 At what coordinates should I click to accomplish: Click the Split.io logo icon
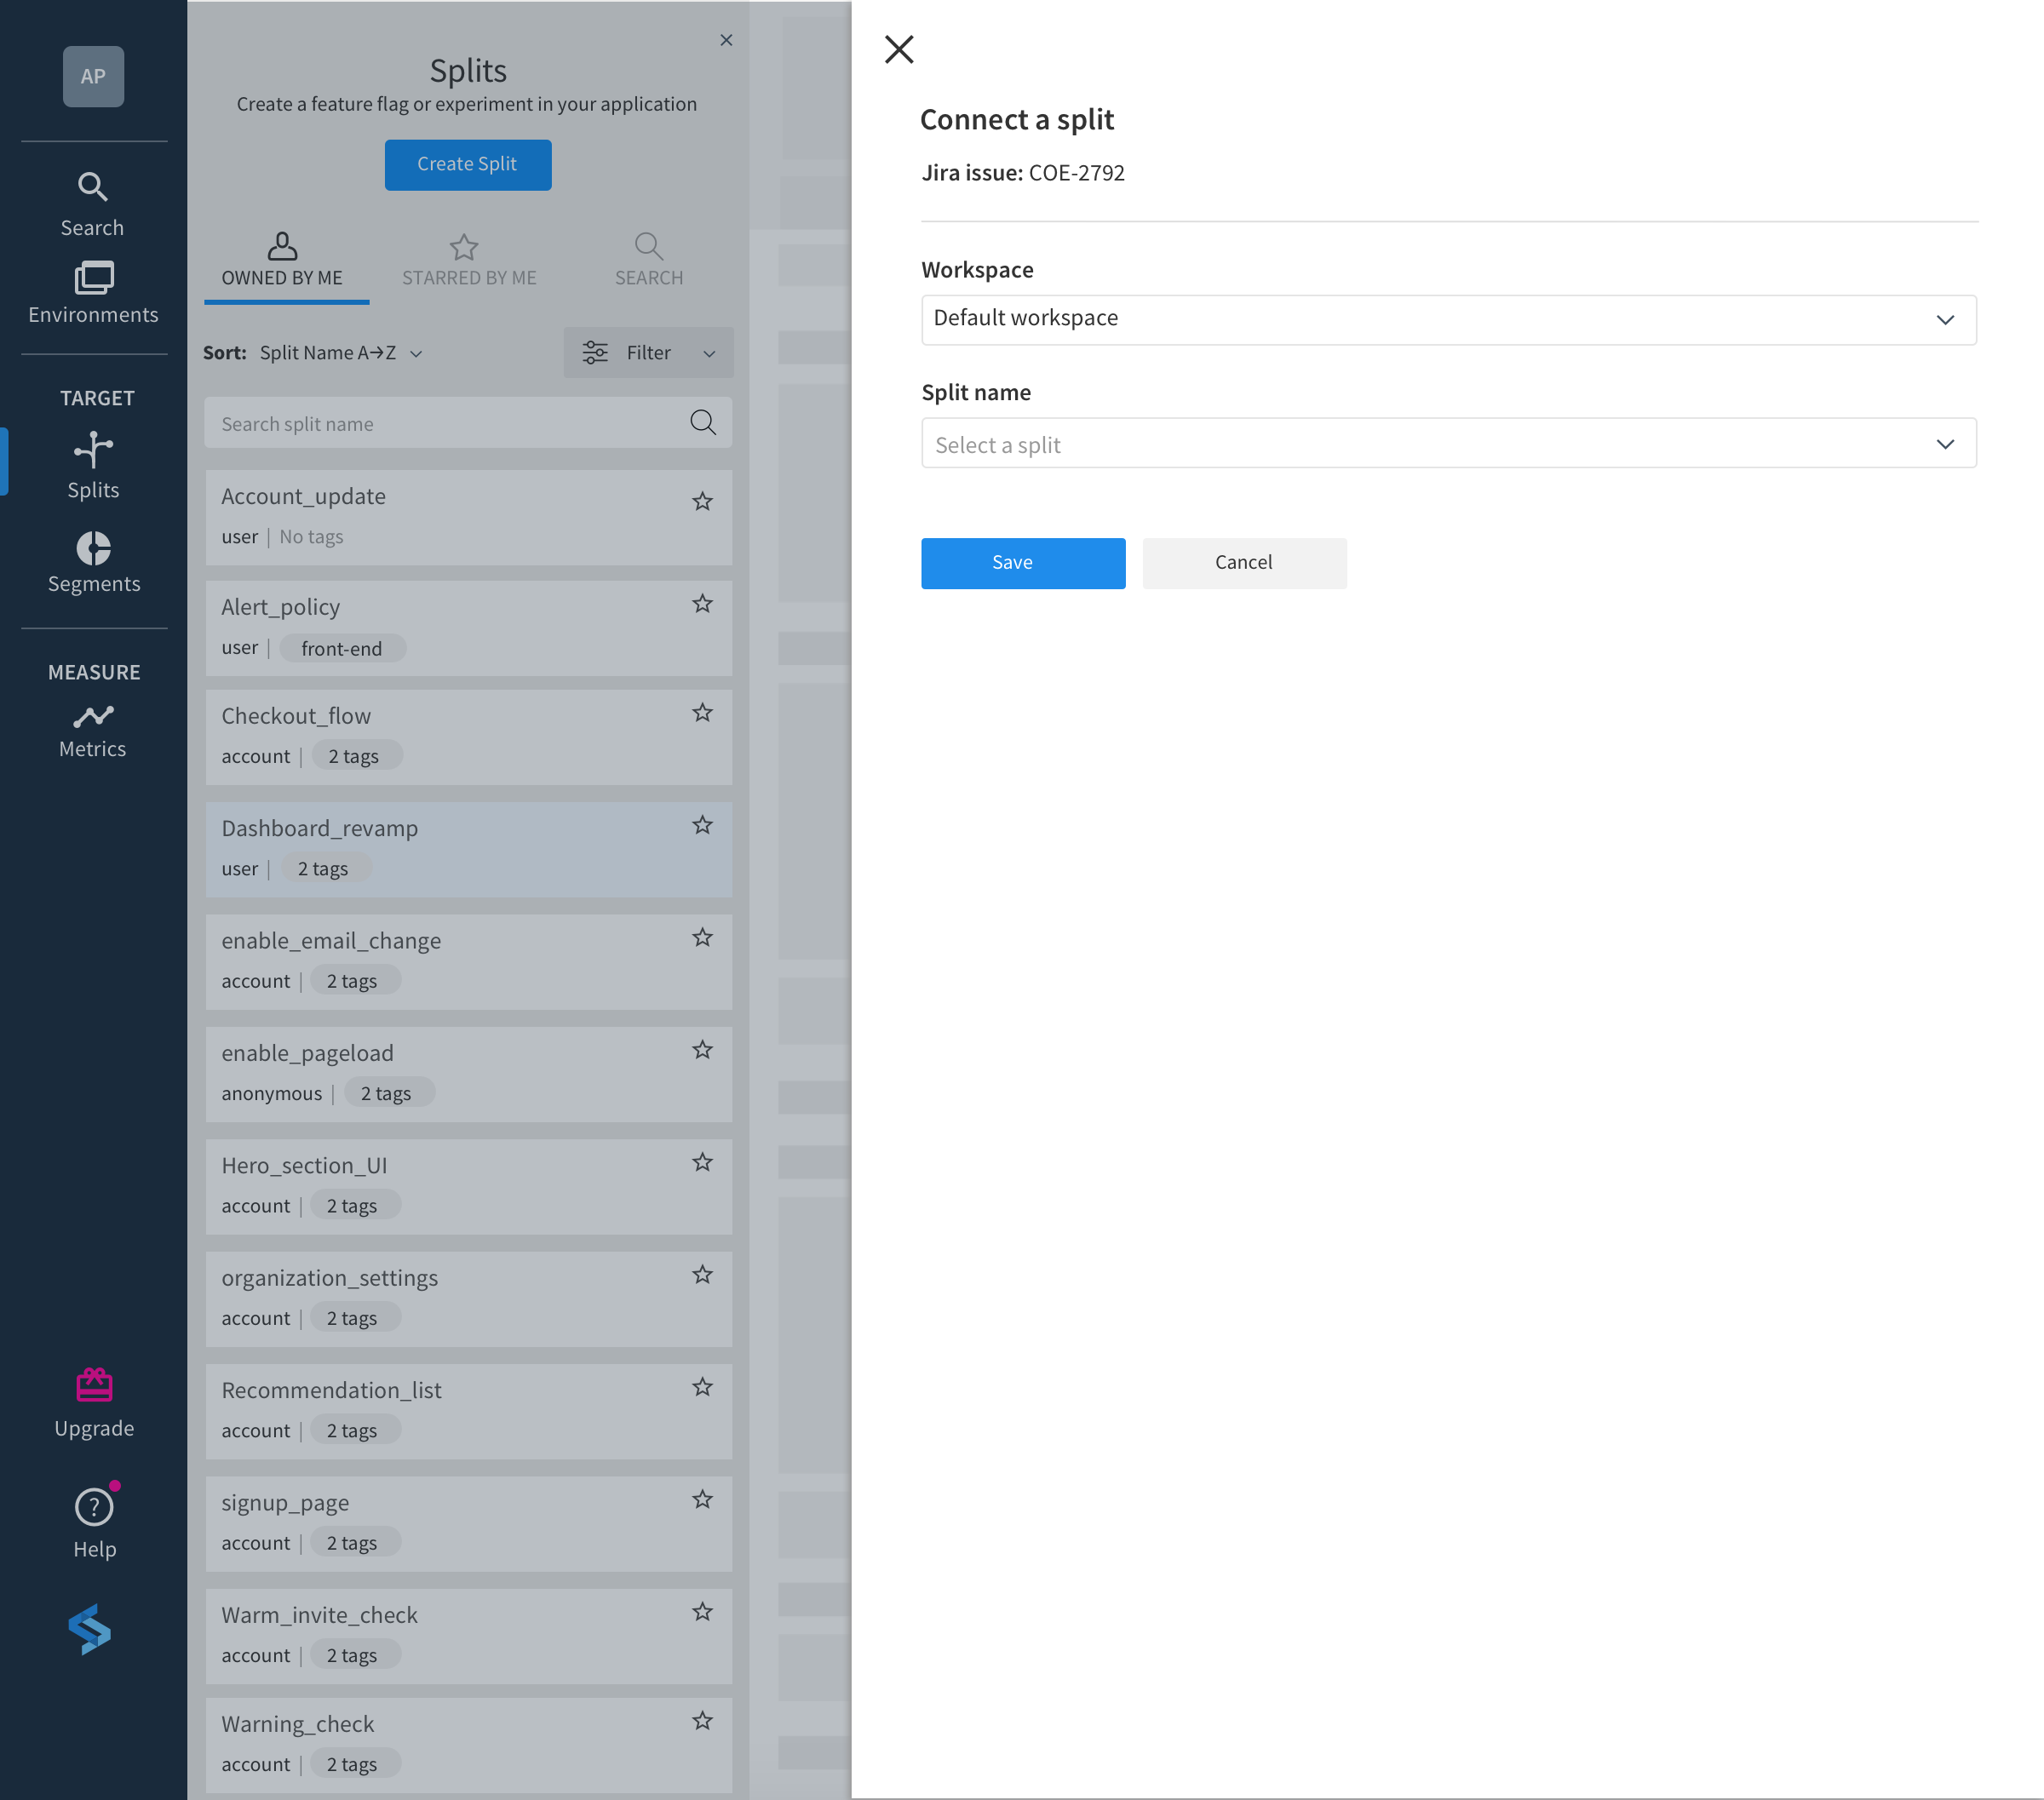point(94,1630)
